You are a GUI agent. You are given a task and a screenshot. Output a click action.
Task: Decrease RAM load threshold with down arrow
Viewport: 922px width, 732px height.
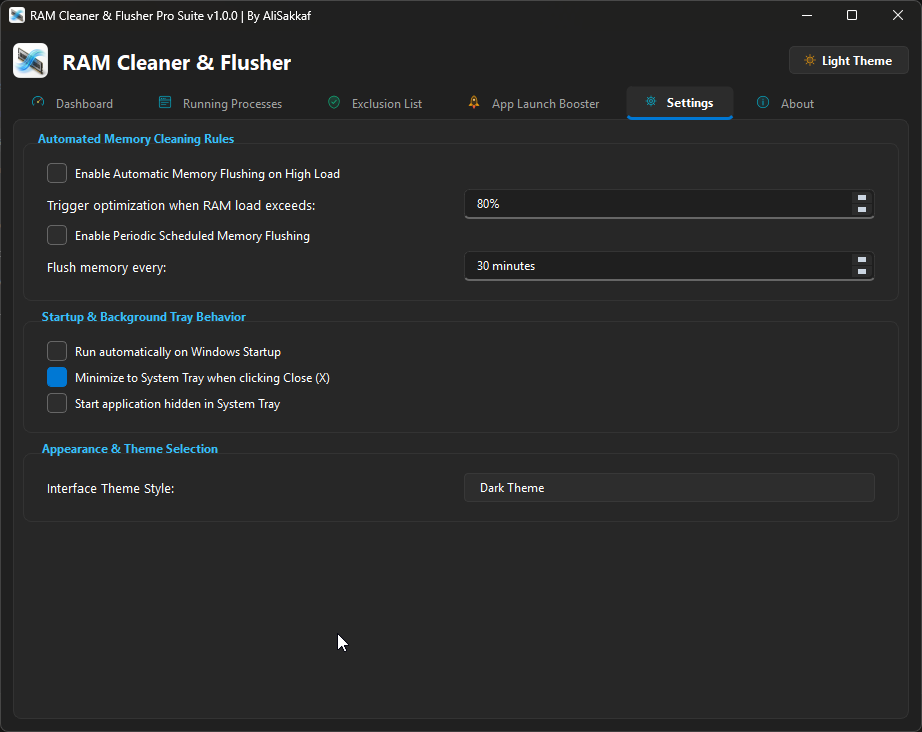click(861, 209)
